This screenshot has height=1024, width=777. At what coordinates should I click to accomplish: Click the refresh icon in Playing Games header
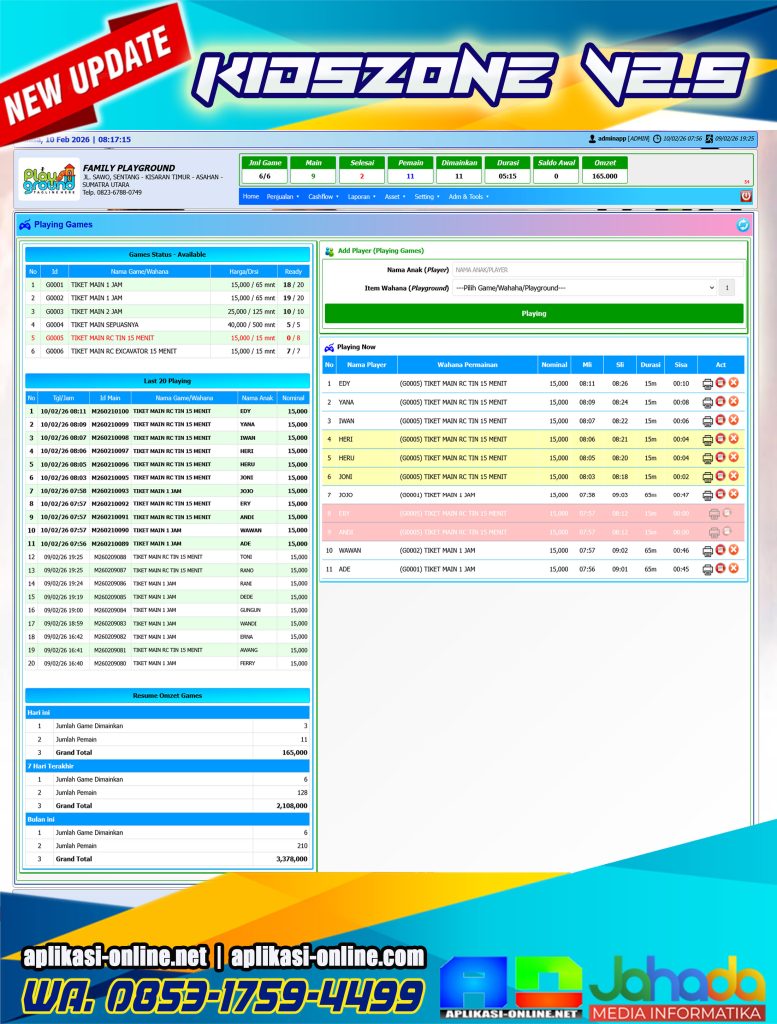743,225
